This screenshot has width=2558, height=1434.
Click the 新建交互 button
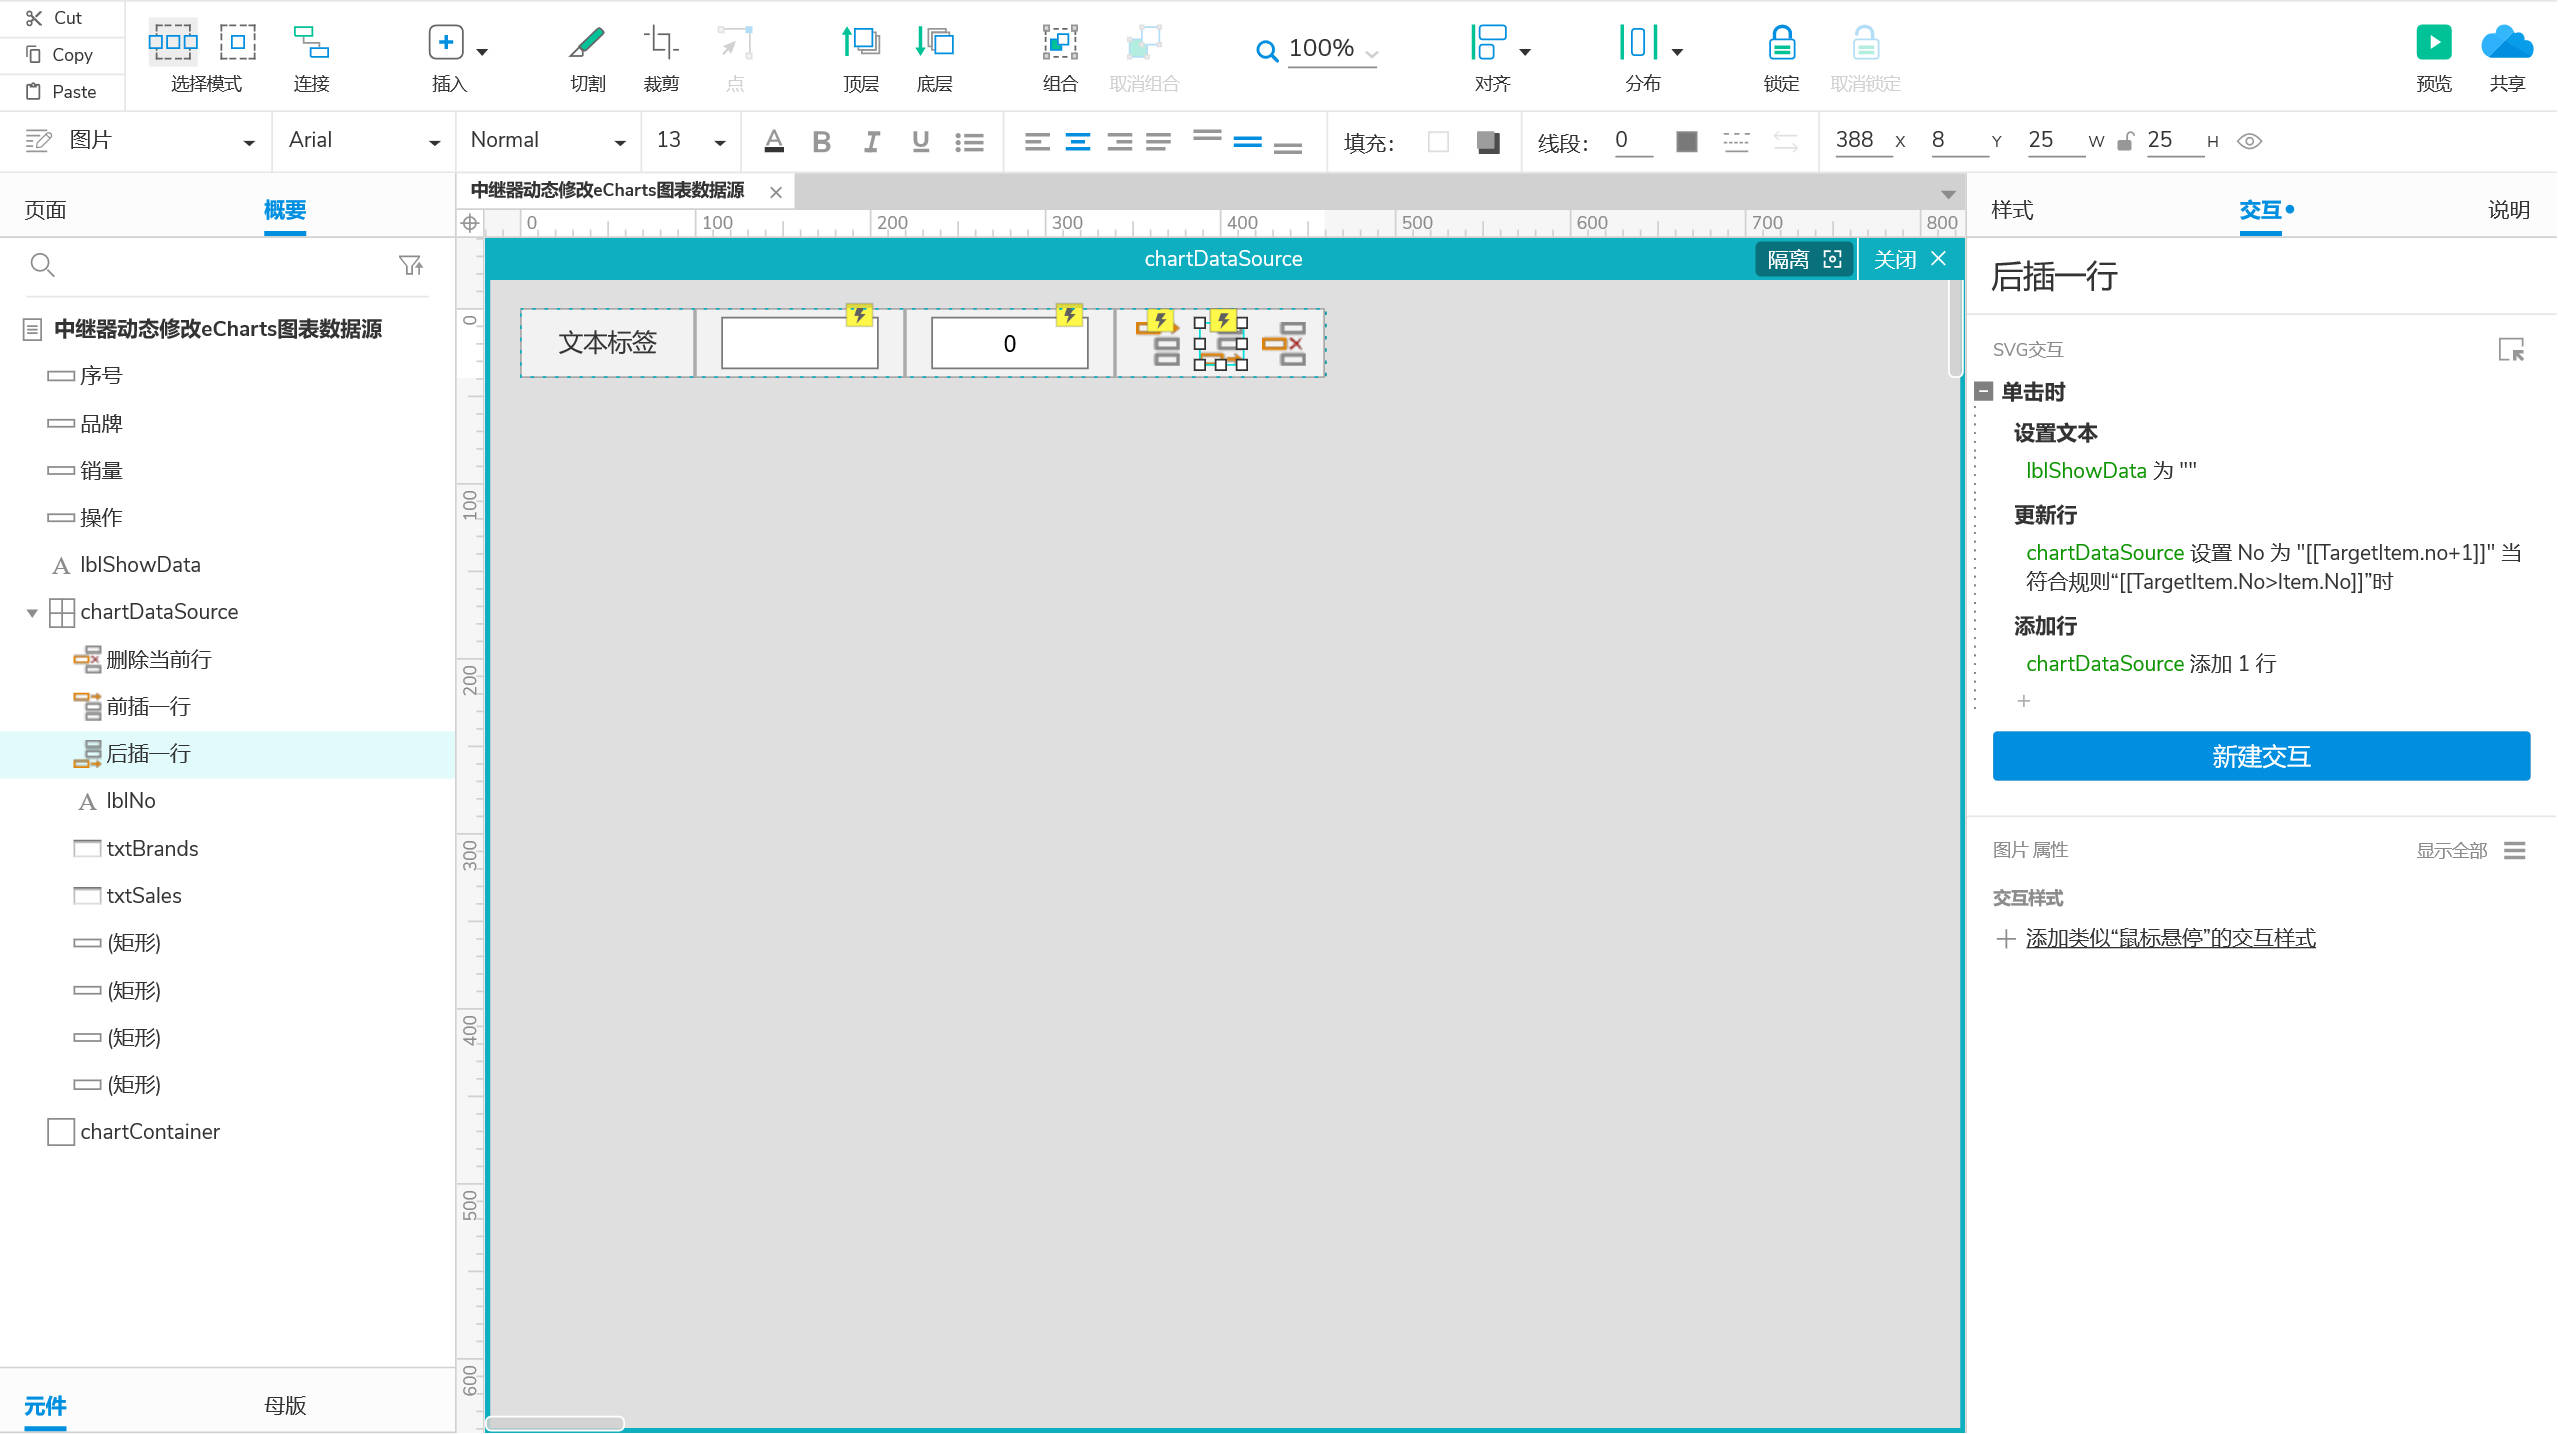click(2260, 756)
